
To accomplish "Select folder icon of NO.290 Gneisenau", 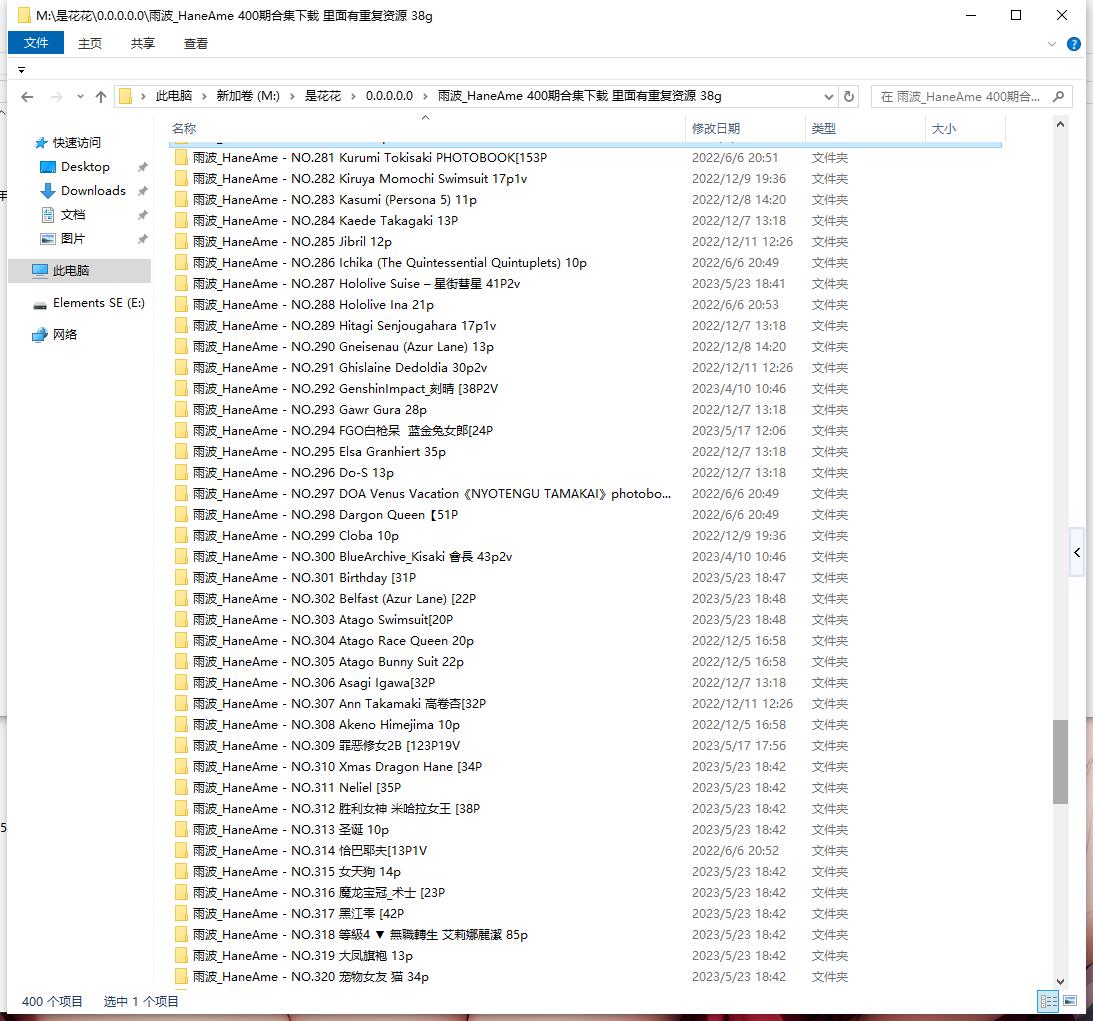I will tap(181, 347).
